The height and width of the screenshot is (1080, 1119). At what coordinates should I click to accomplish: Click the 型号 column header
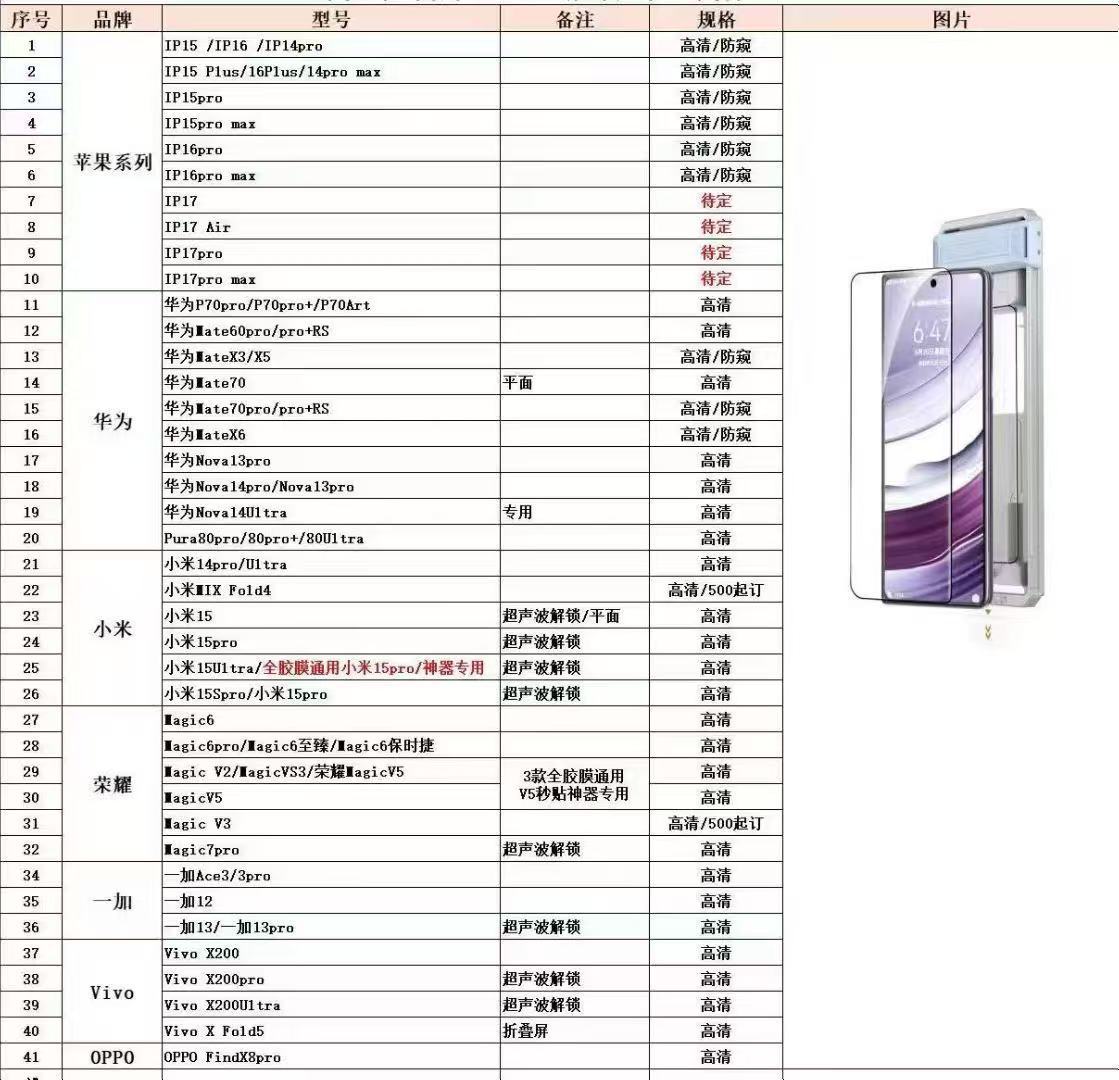click(331, 19)
